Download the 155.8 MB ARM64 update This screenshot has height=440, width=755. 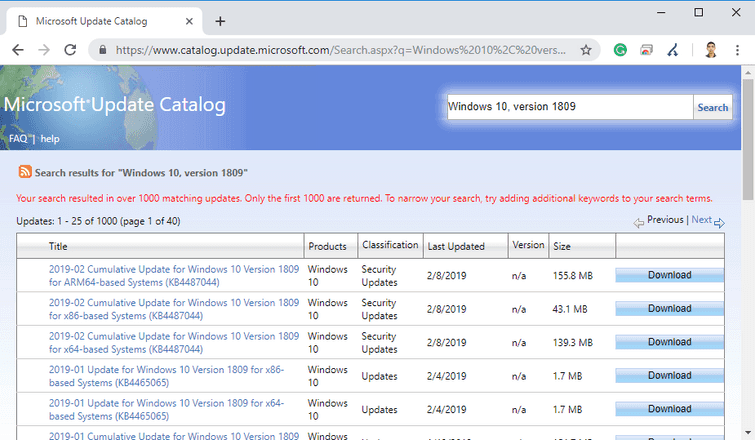[x=669, y=275]
